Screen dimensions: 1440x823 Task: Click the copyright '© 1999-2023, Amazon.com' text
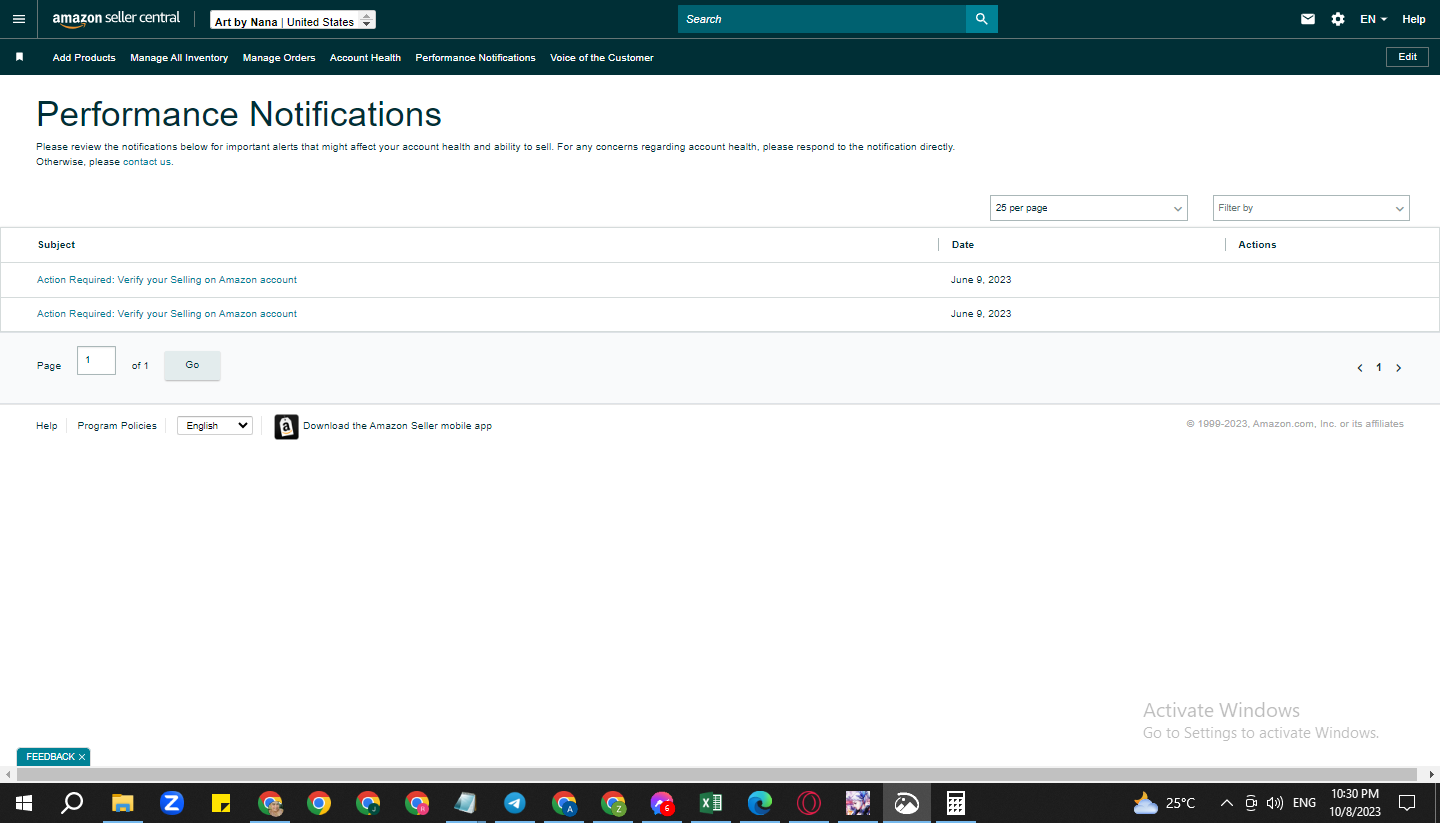[x=1295, y=424]
